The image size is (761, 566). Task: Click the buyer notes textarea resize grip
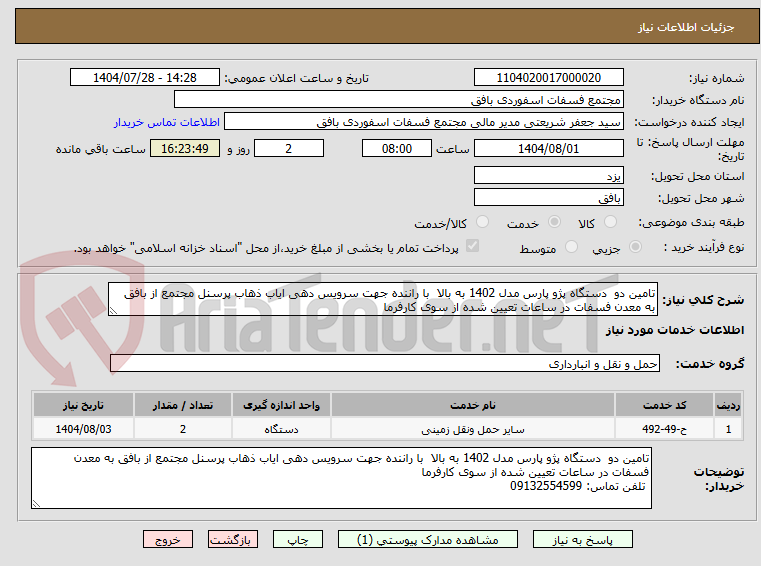tap(36, 503)
